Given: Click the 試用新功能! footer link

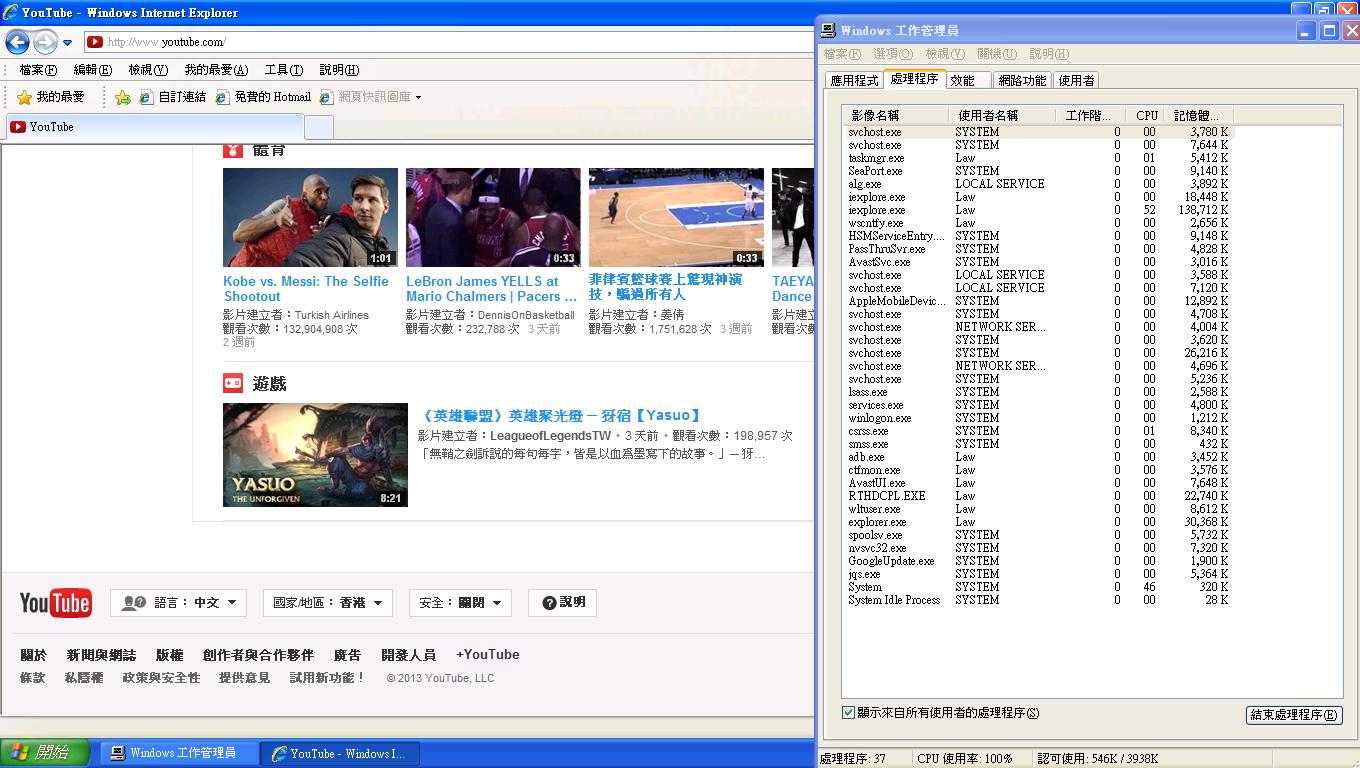Looking at the screenshot, I should click(x=327, y=678).
